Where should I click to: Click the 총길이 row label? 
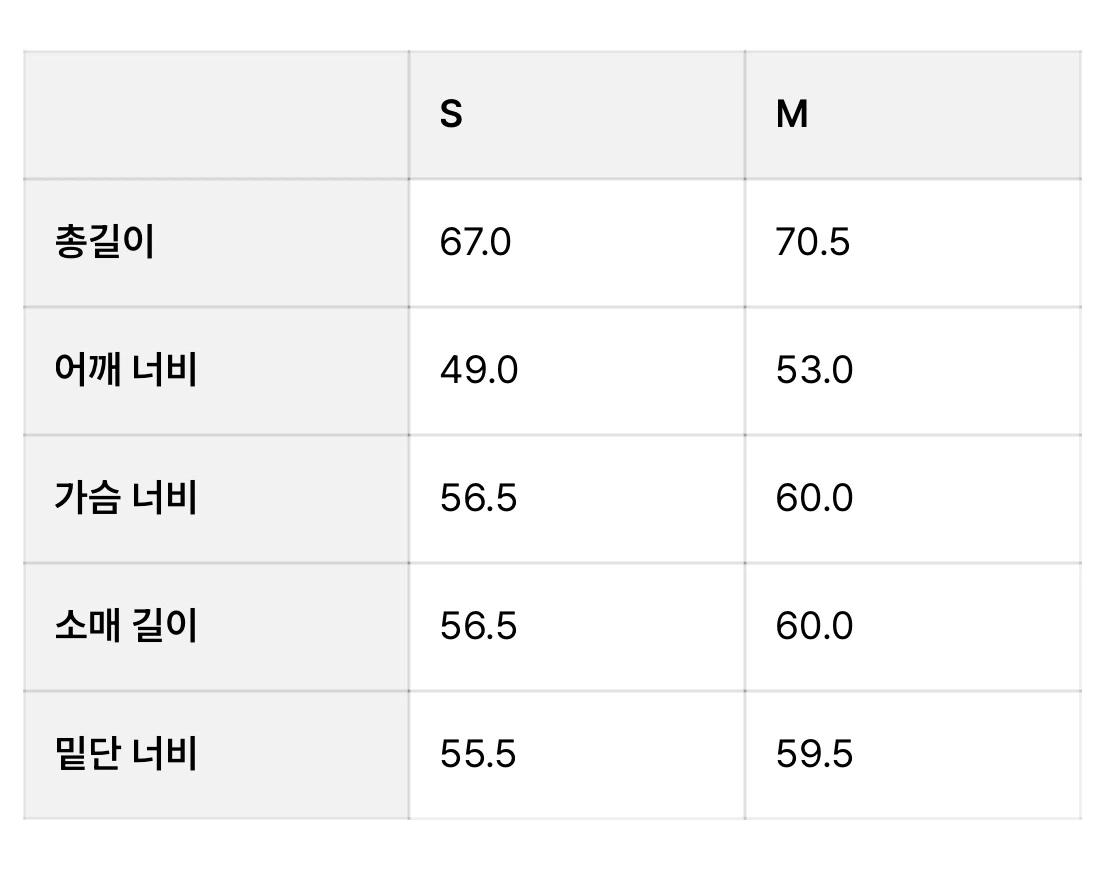point(105,242)
